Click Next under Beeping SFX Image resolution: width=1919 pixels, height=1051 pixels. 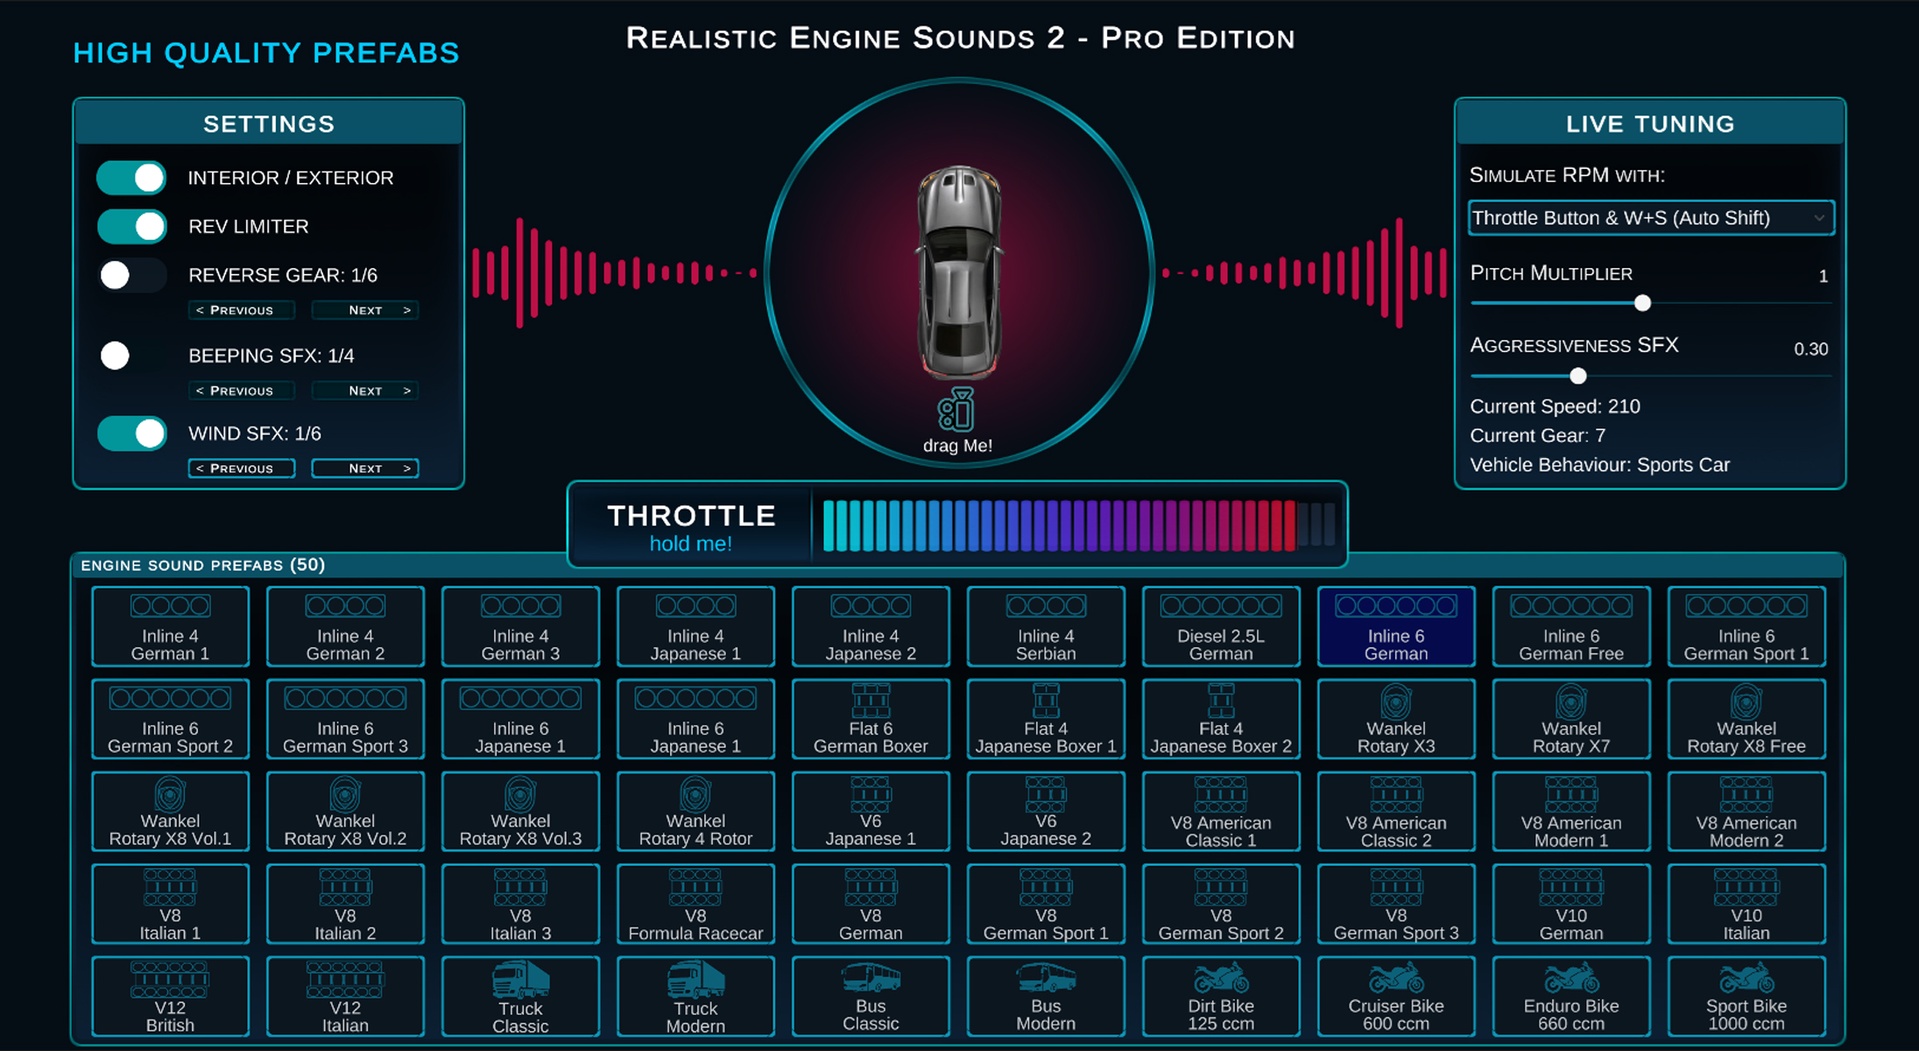coord(365,391)
